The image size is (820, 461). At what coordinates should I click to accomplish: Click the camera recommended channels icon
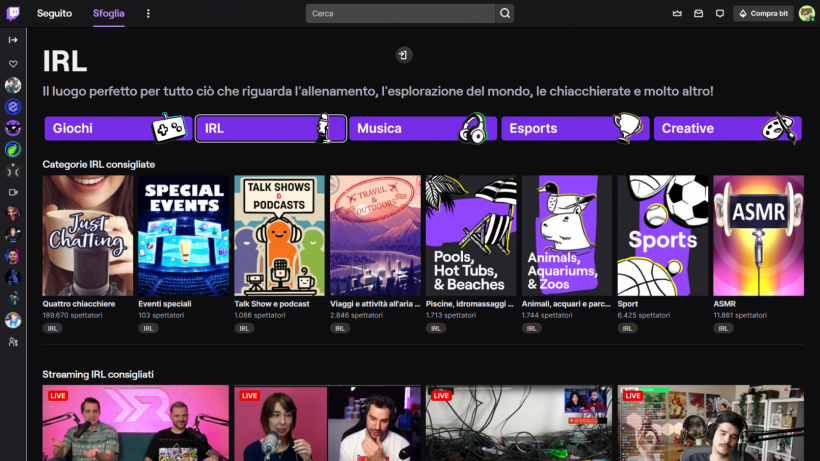(13, 192)
